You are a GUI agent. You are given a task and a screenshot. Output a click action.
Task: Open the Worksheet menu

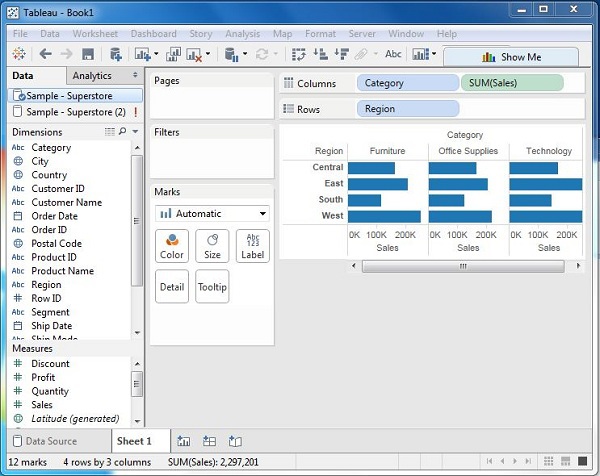tap(97, 34)
